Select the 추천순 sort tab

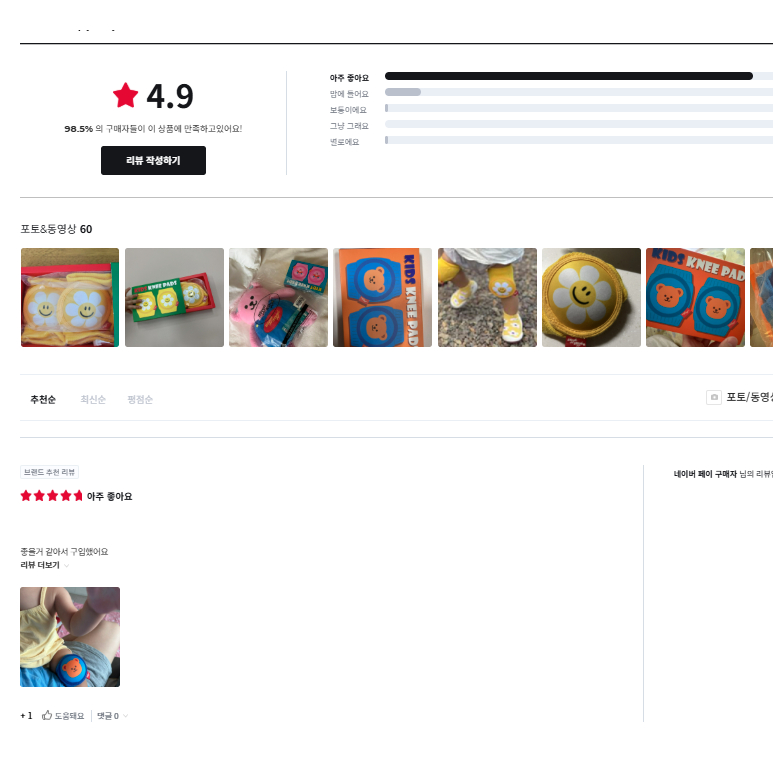point(43,399)
